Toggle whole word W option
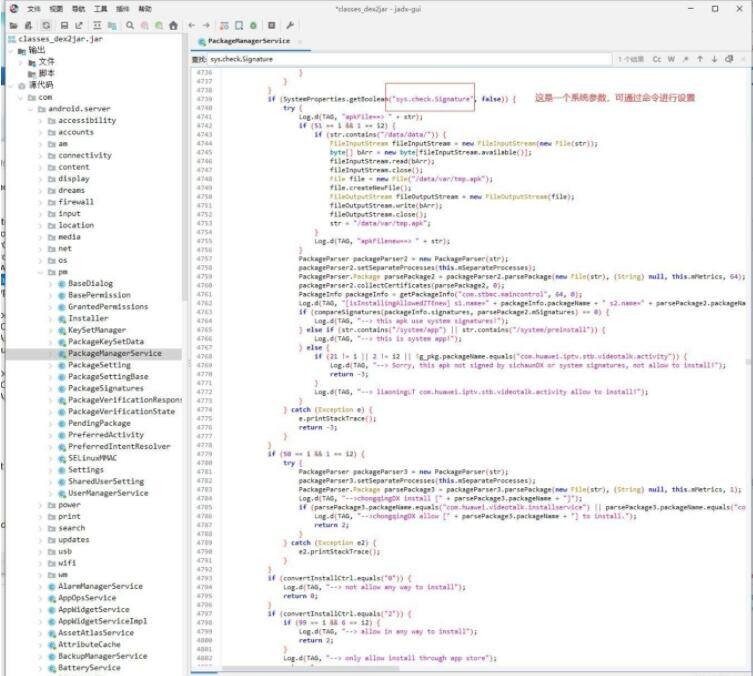The image size is (753, 676). pyautogui.click(x=671, y=59)
